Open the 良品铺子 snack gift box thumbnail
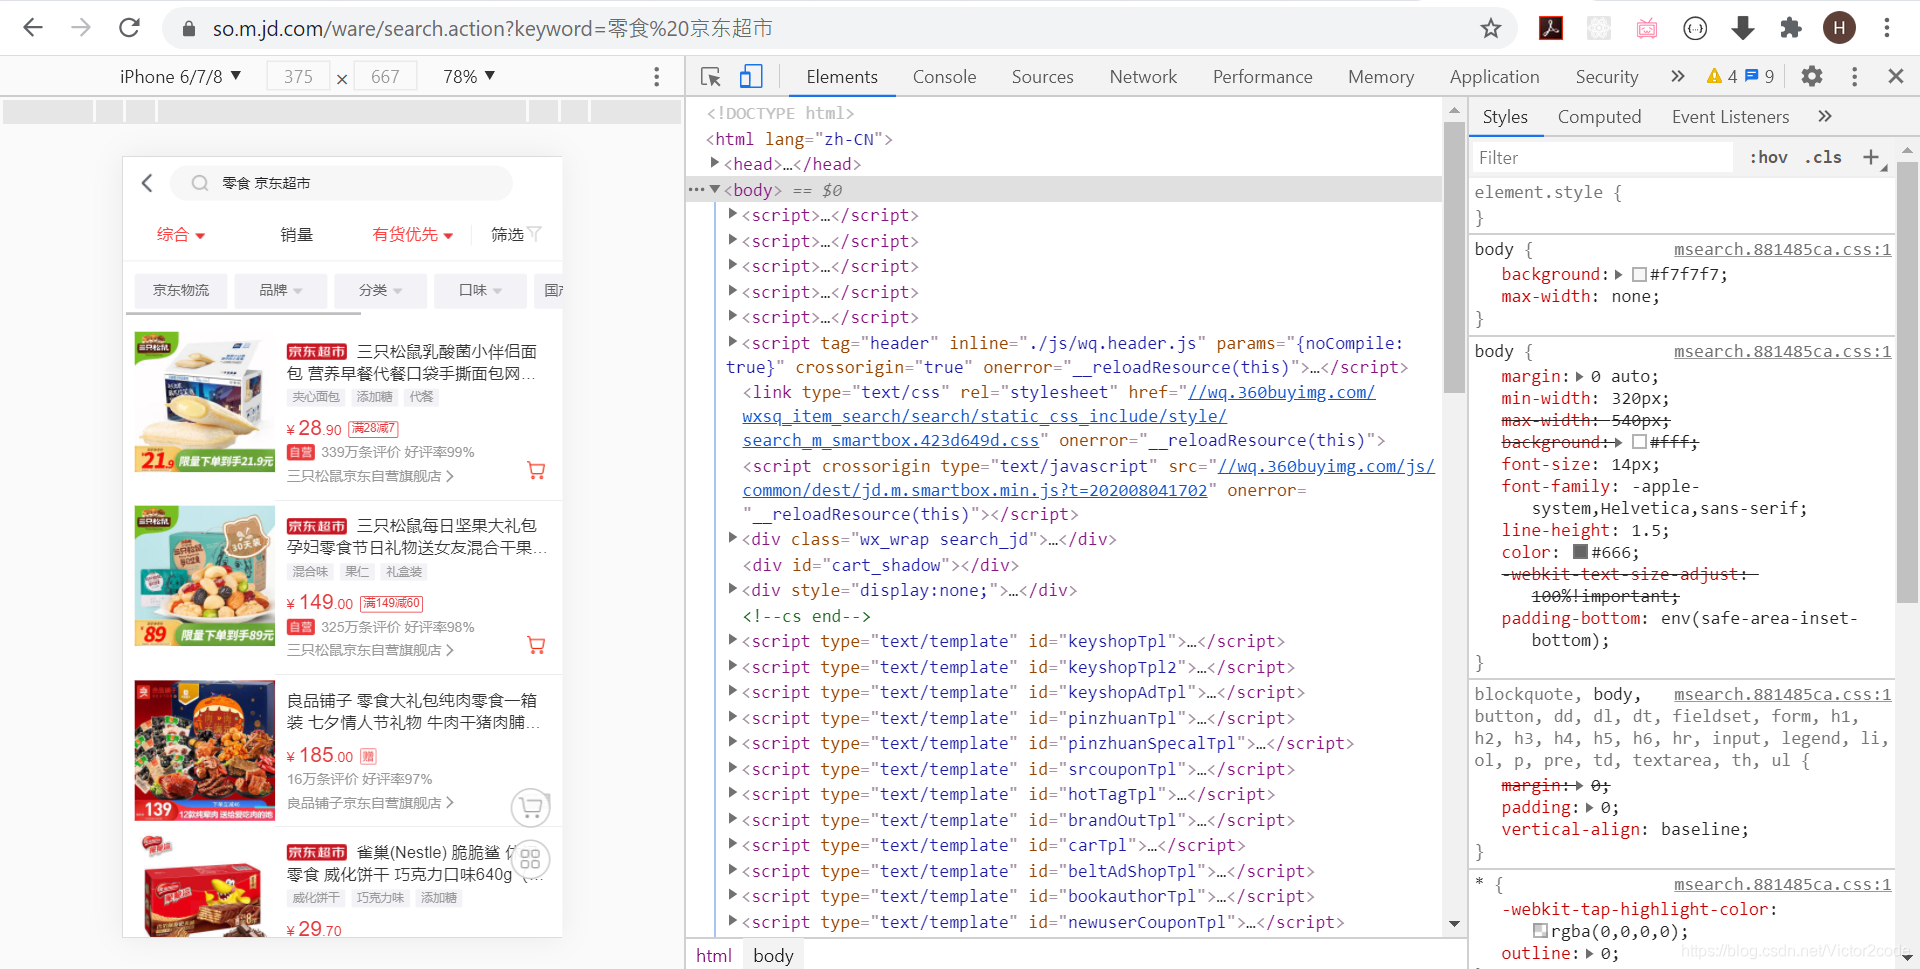 pyautogui.click(x=205, y=751)
